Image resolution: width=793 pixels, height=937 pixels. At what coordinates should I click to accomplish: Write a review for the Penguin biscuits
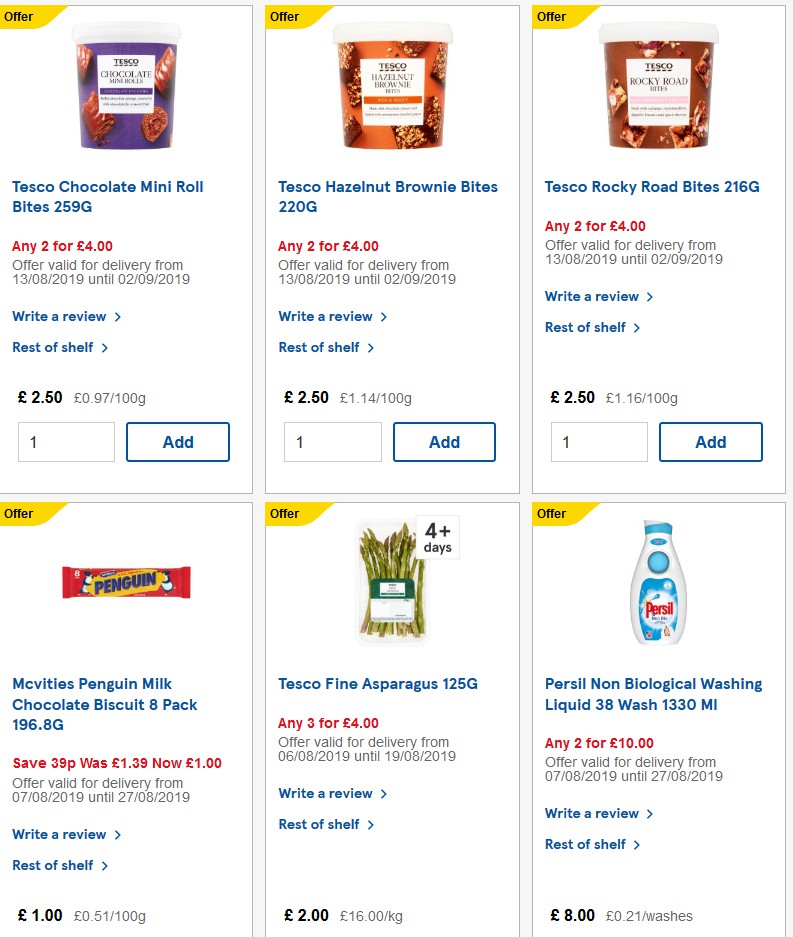[x=59, y=834]
